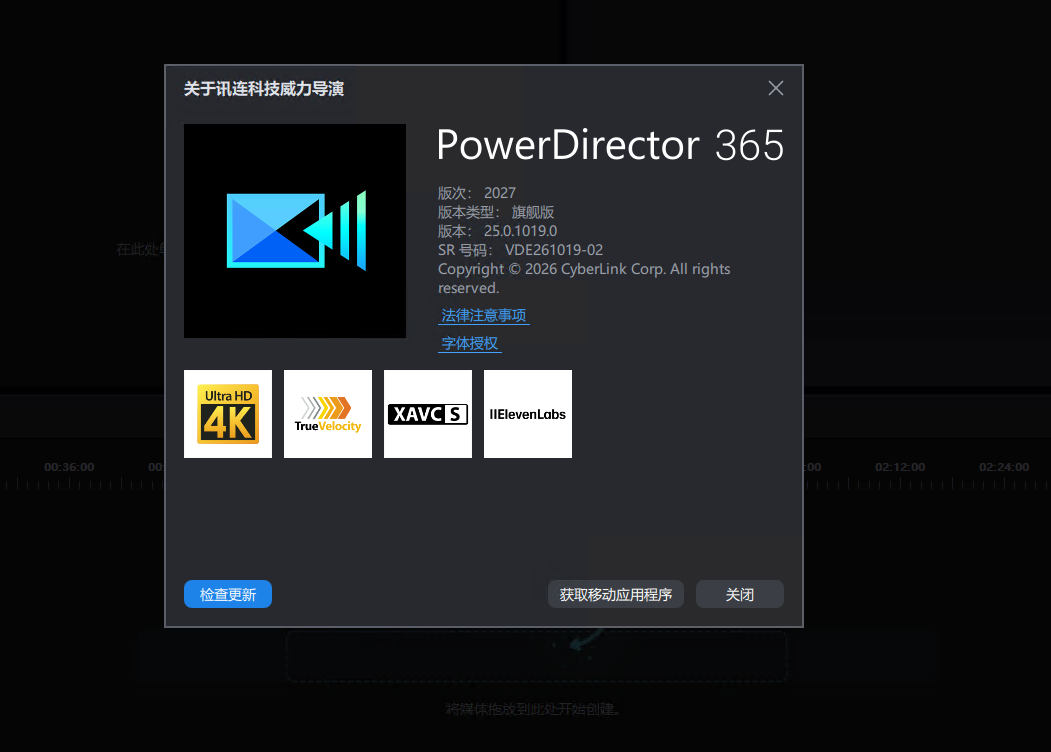Viewport: 1051px width, 752px height.
Task: Click the IIElevenLabs badge
Action: point(528,414)
